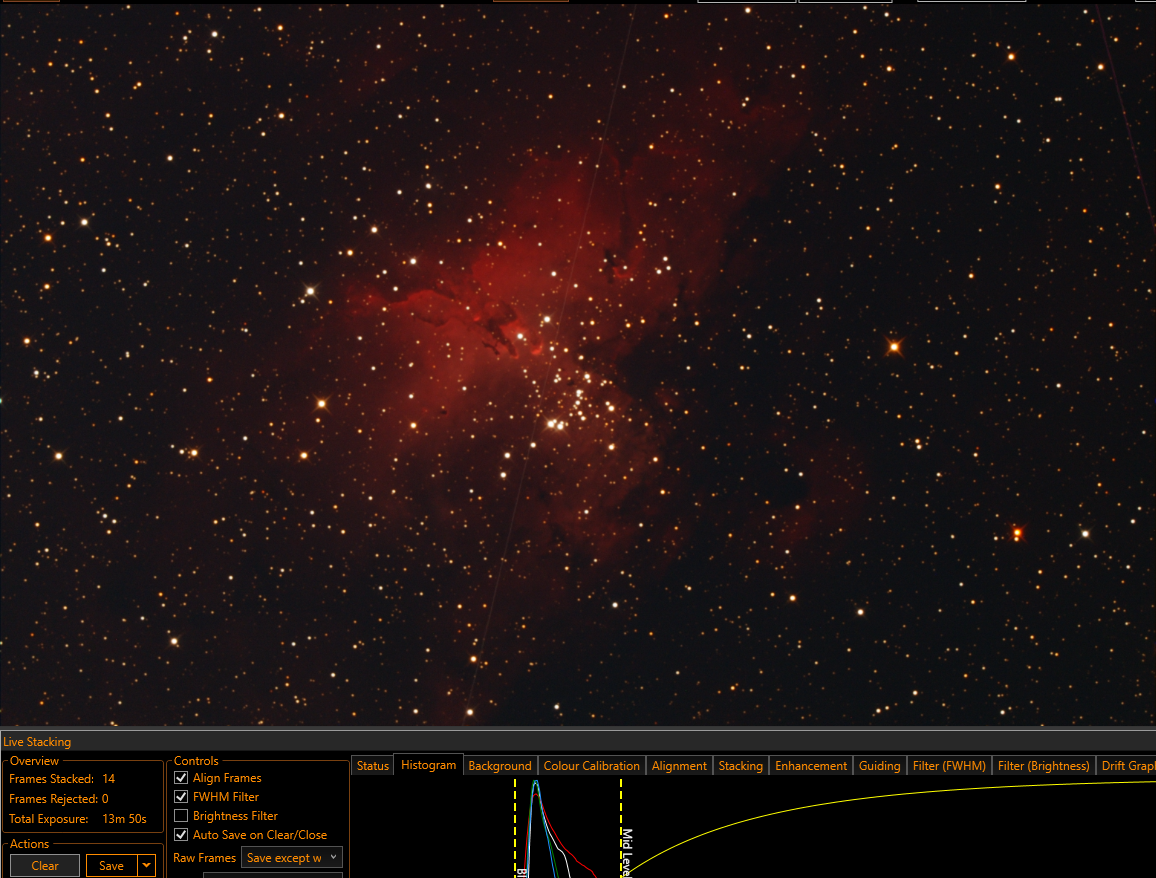Click the Clear stack button

[x=45, y=865]
